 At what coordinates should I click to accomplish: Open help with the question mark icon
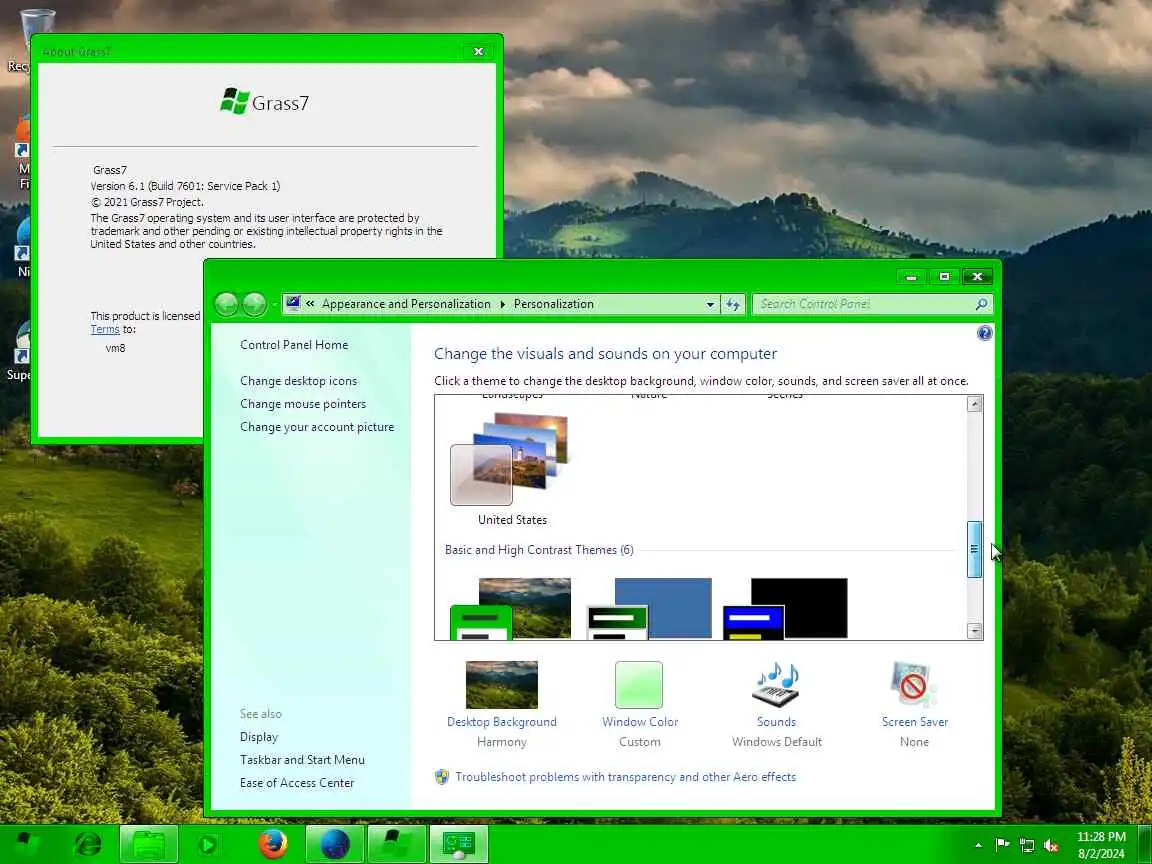tap(984, 334)
